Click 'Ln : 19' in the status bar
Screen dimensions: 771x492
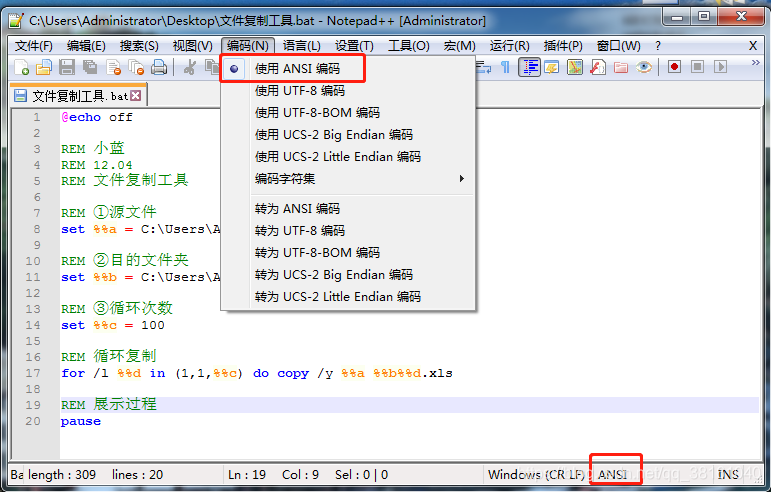pyautogui.click(x=247, y=475)
